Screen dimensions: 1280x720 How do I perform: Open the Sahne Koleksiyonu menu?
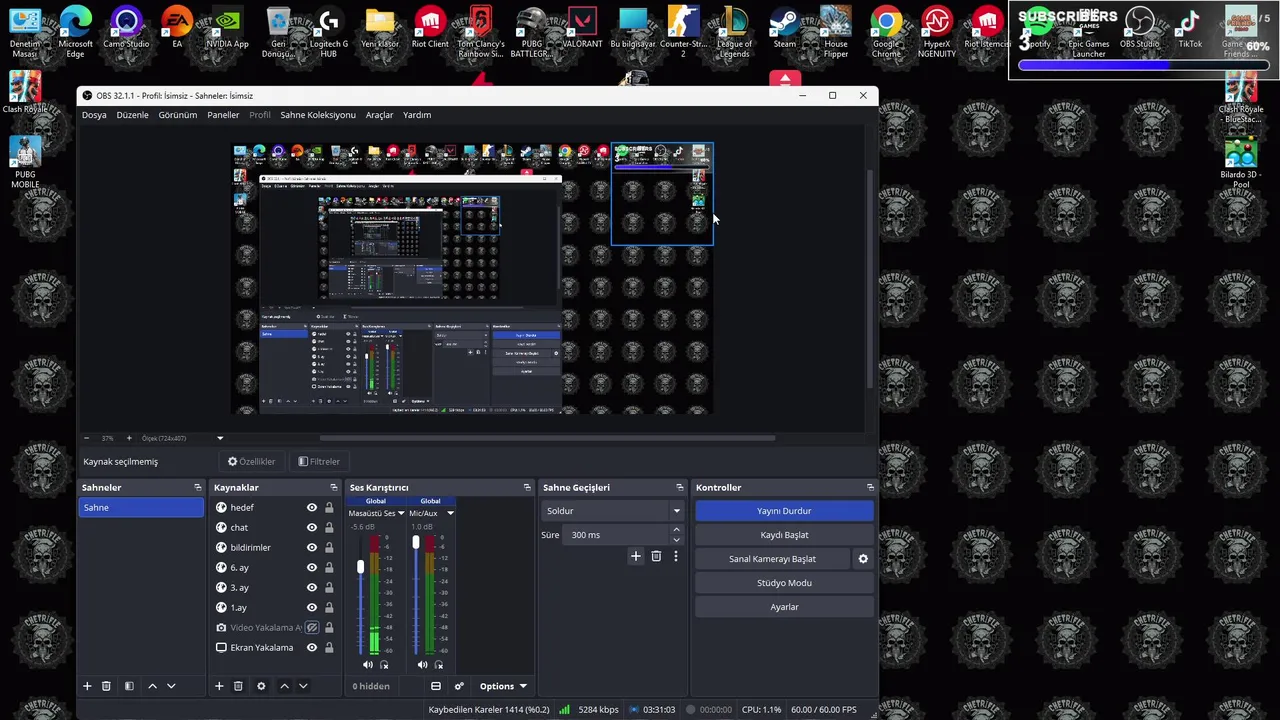coord(318,115)
